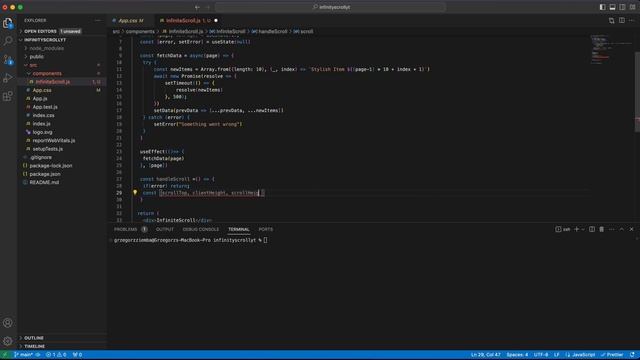Close the terminal panel
640x360 pixels.
point(631,229)
